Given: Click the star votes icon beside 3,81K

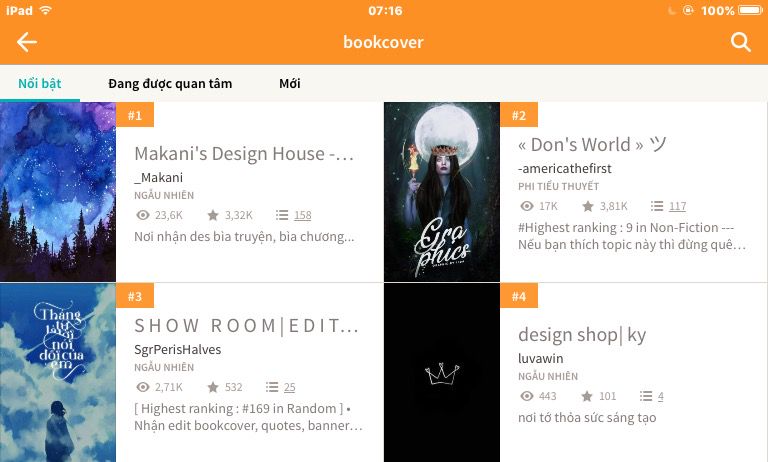Looking at the screenshot, I should pyautogui.click(x=588, y=206).
